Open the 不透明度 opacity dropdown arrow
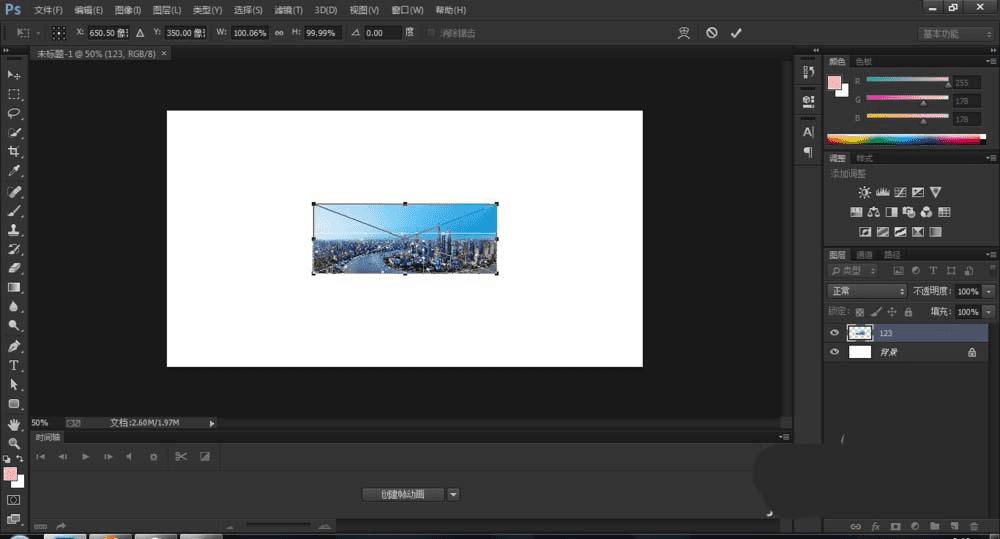Viewport: 1000px width, 539px height. tap(989, 291)
